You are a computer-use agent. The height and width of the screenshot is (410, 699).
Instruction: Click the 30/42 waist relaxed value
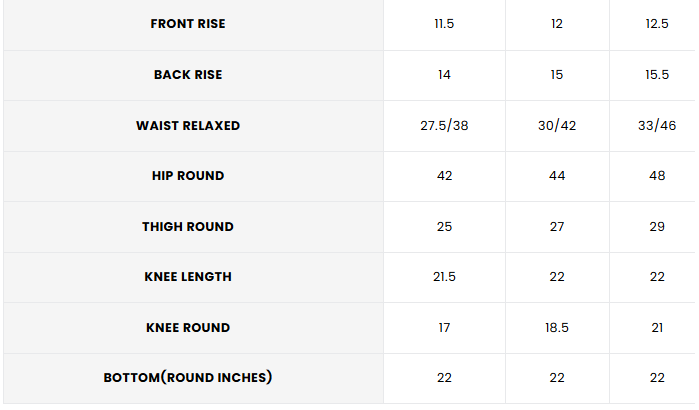click(x=557, y=126)
